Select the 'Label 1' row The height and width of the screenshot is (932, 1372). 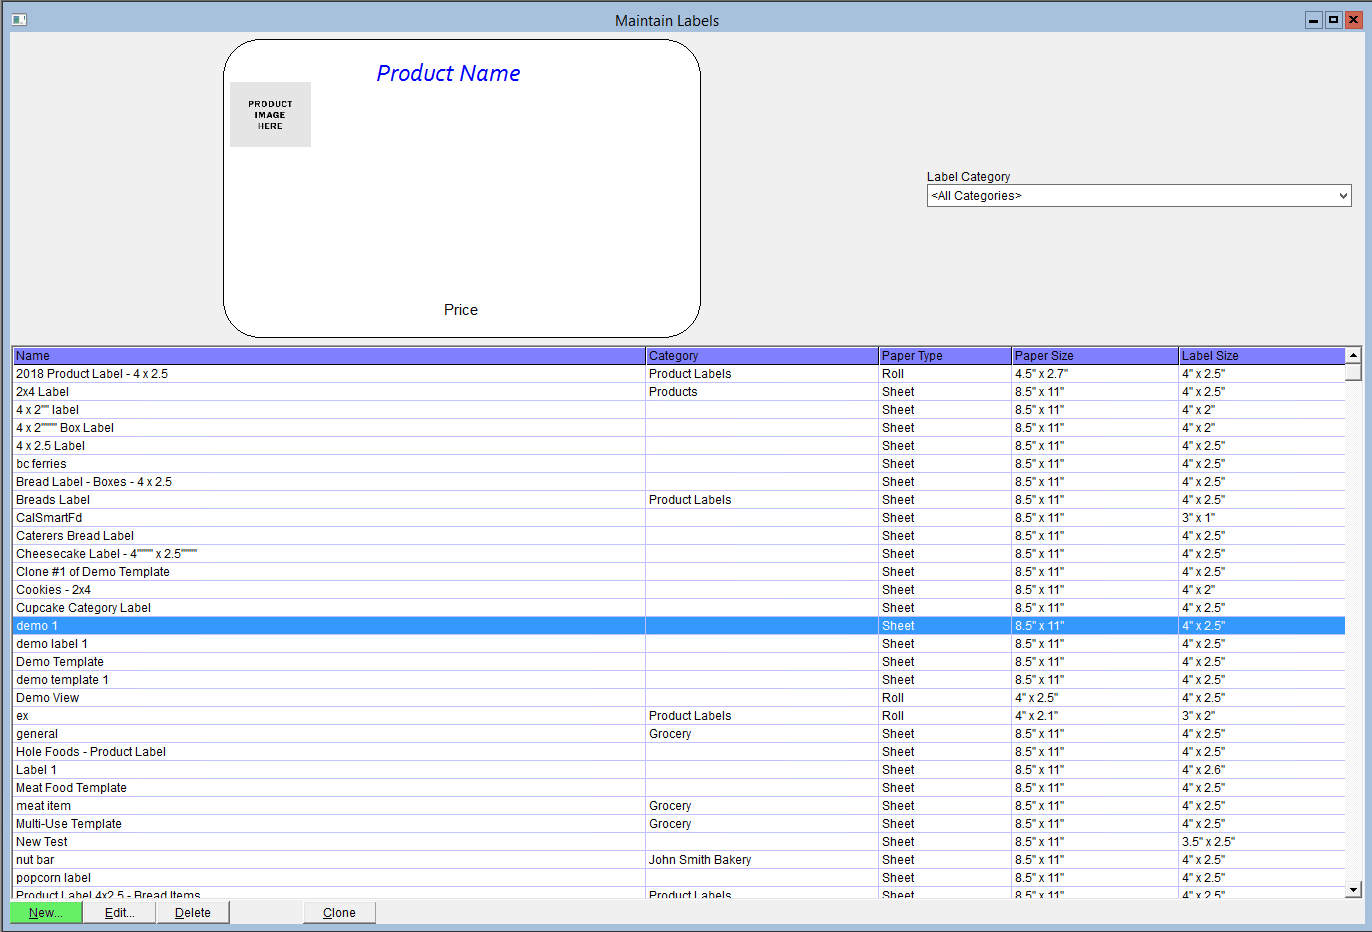(x=679, y=770)
